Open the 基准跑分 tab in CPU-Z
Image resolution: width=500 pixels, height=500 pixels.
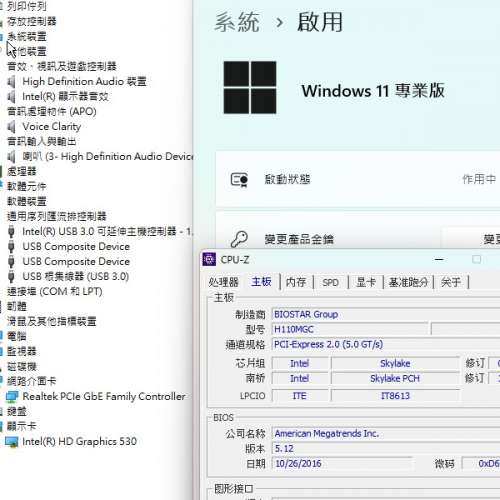click(408, 282)
